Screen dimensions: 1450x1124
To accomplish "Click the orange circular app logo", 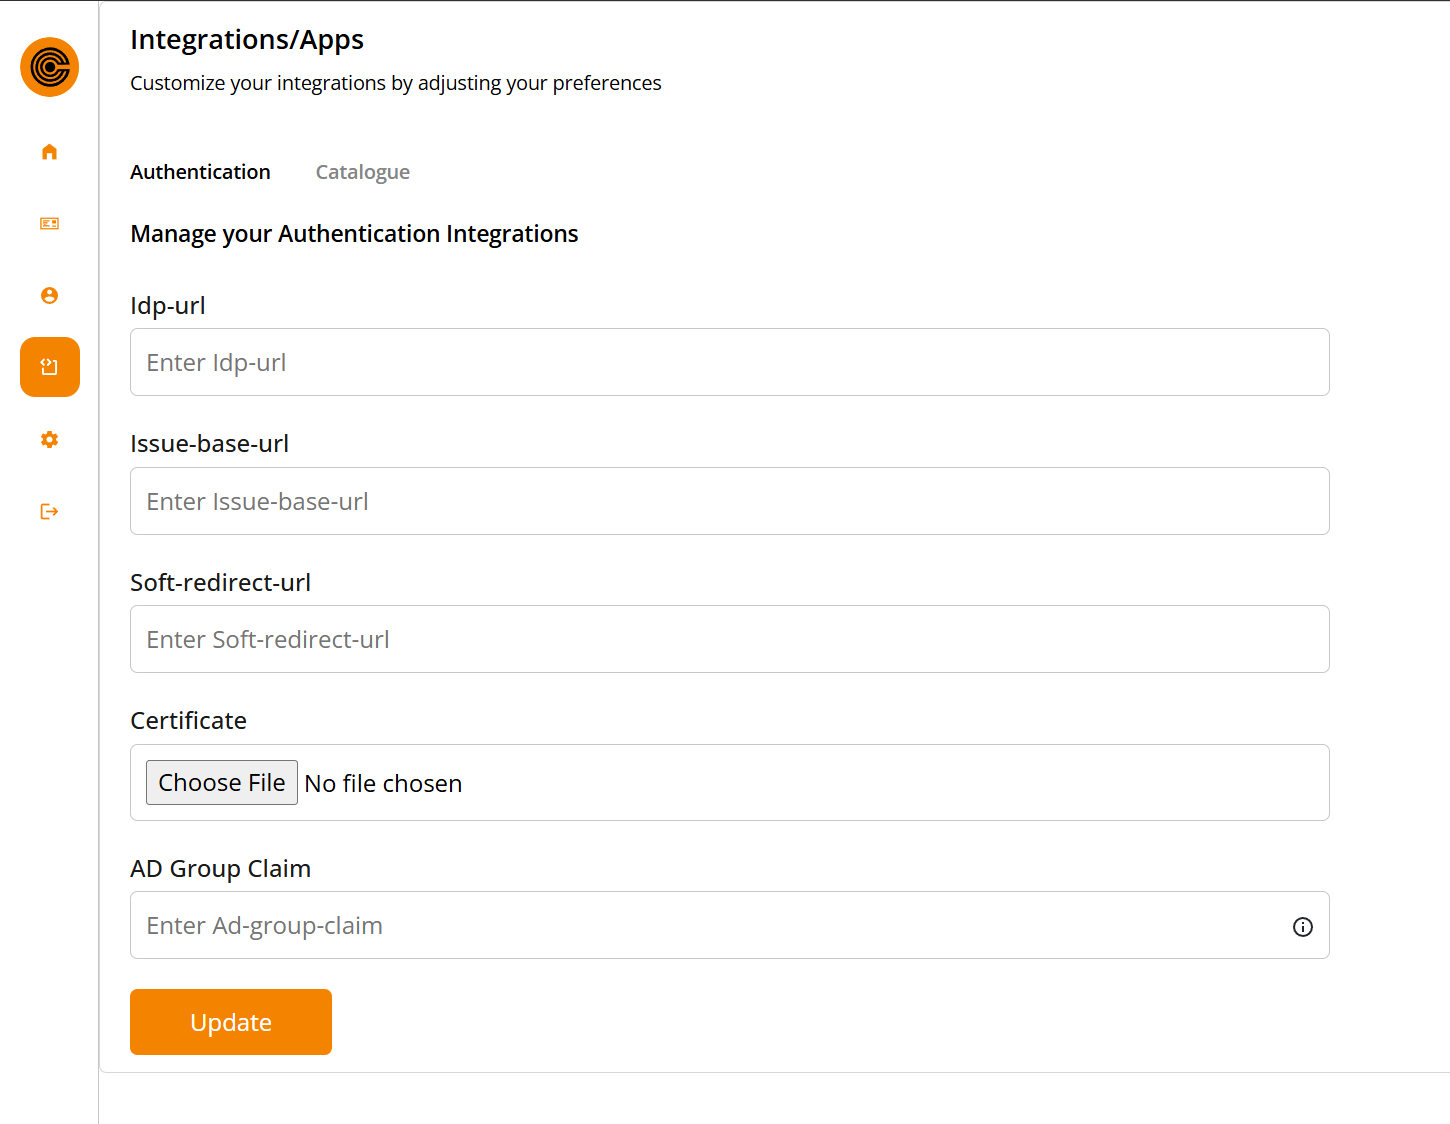I will (x=49, y=67).
